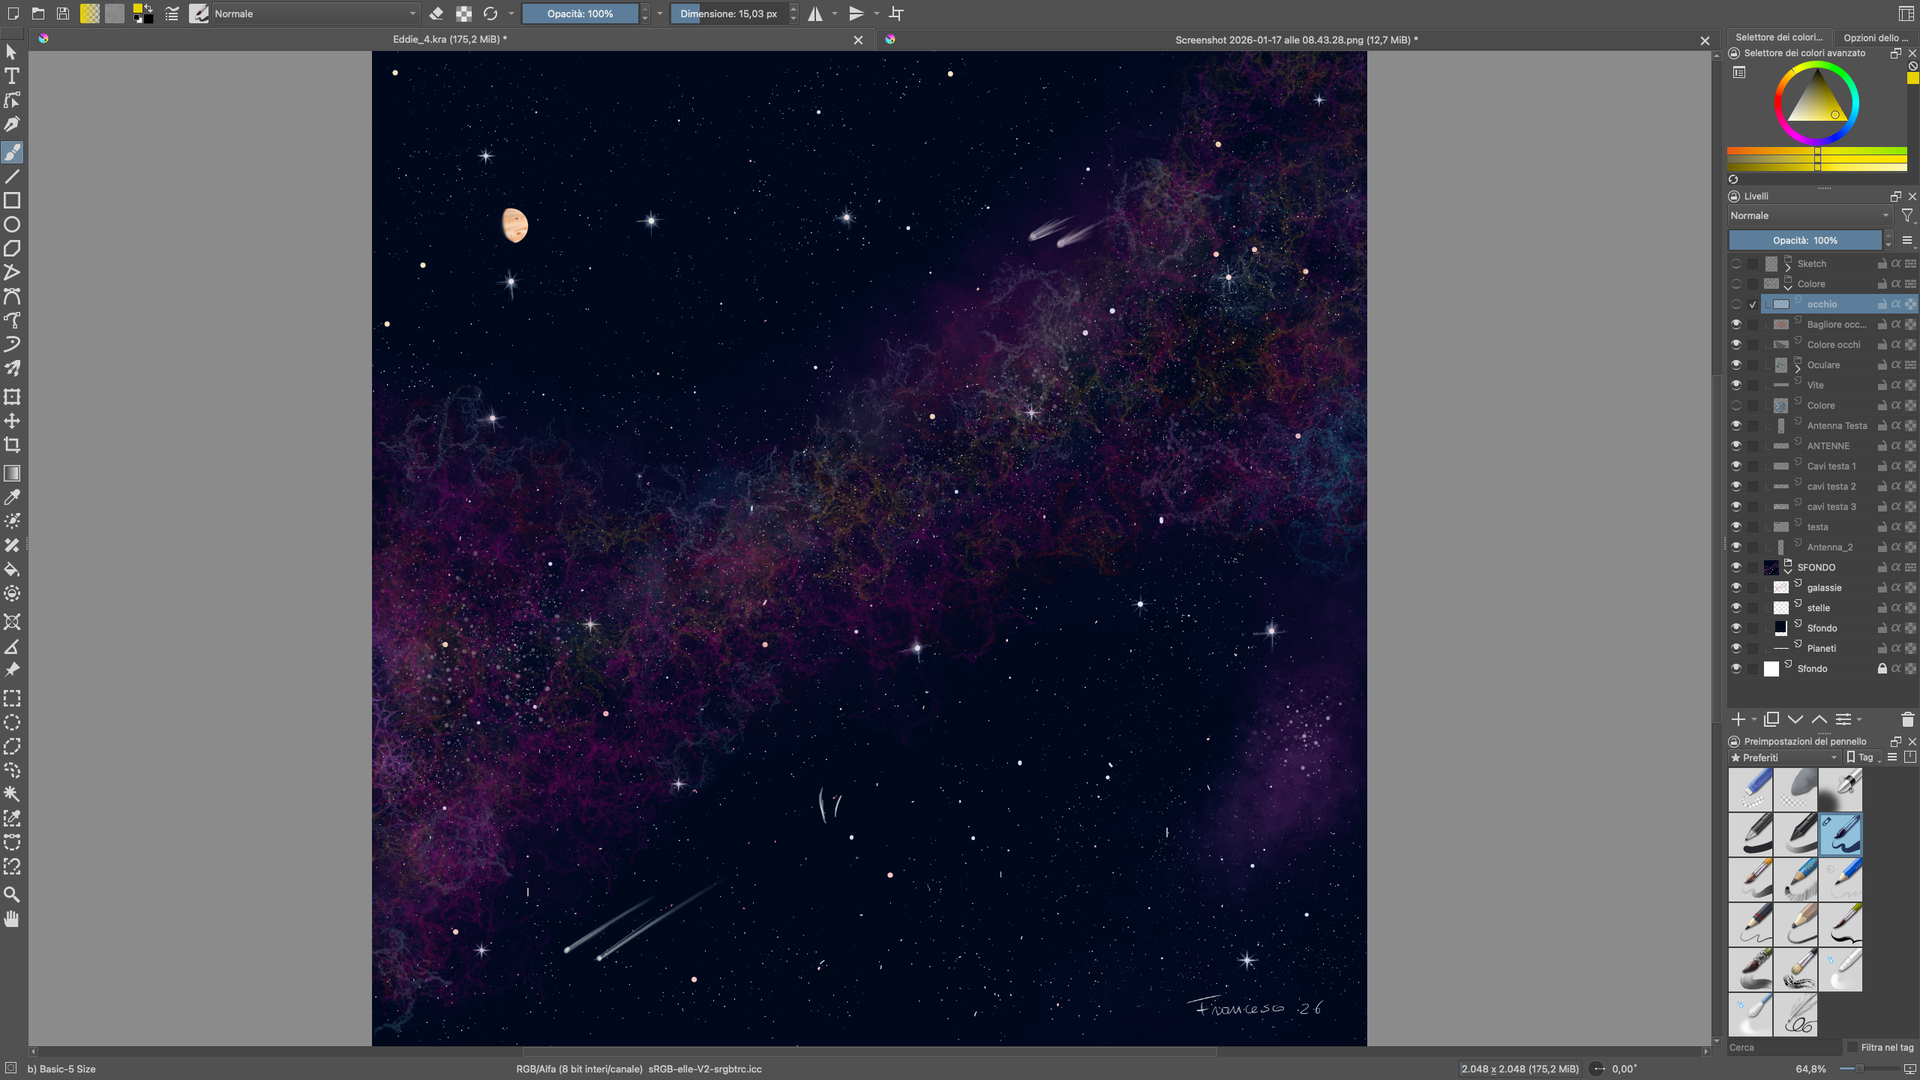
Task: Show the Sketch layer group
Action: coord(1736,264)
